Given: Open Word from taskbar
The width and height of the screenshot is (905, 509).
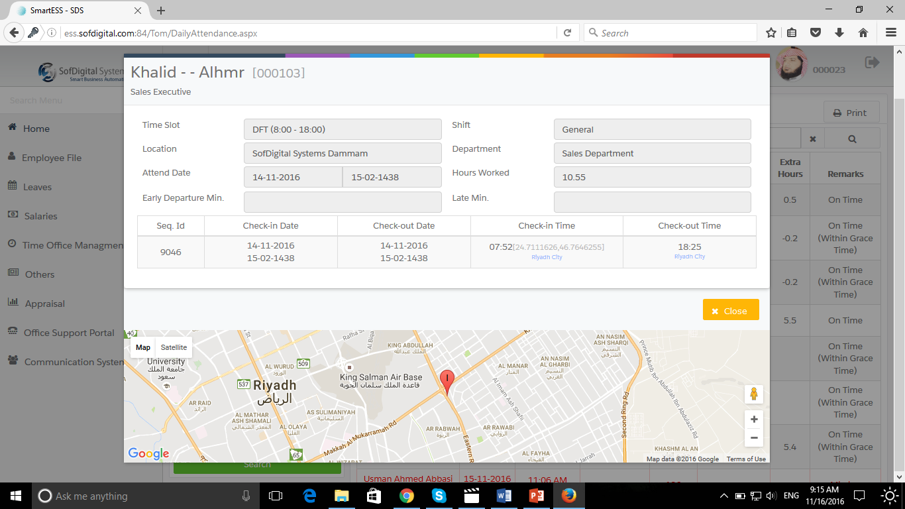Looking at the screenshot, I should (503, 496).
